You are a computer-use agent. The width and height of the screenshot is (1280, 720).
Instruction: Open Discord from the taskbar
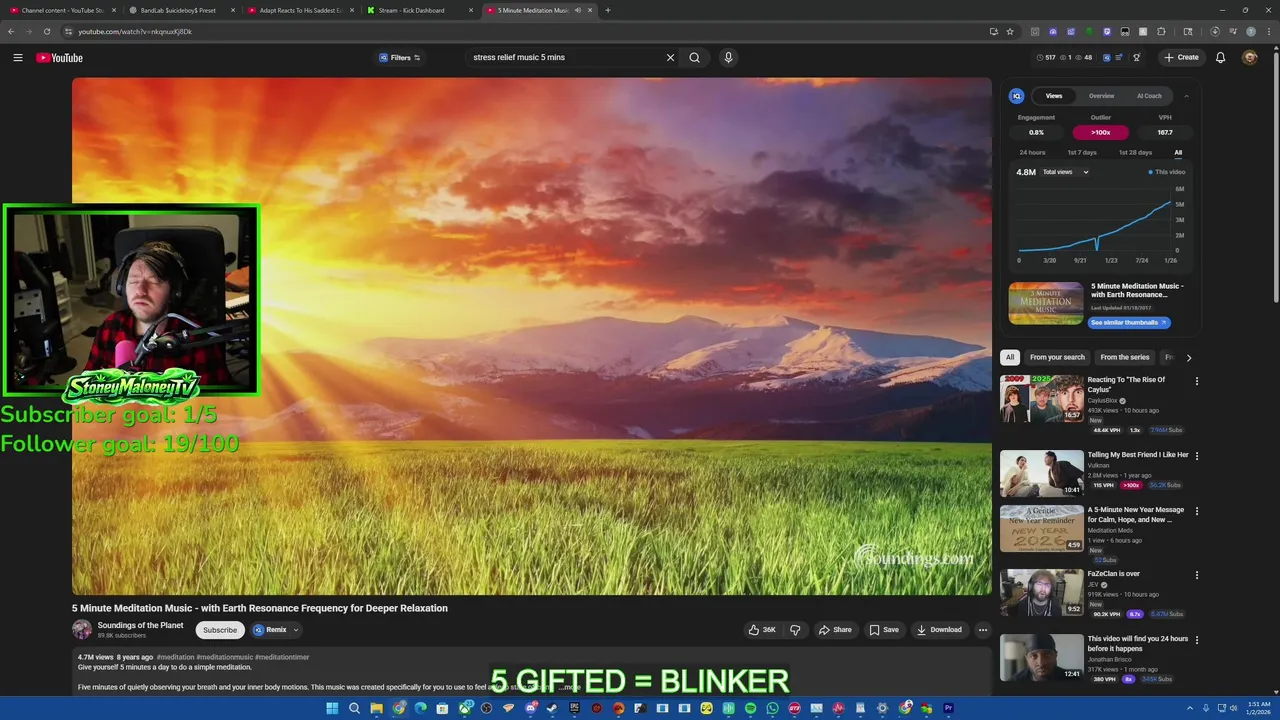pos(530,708)
